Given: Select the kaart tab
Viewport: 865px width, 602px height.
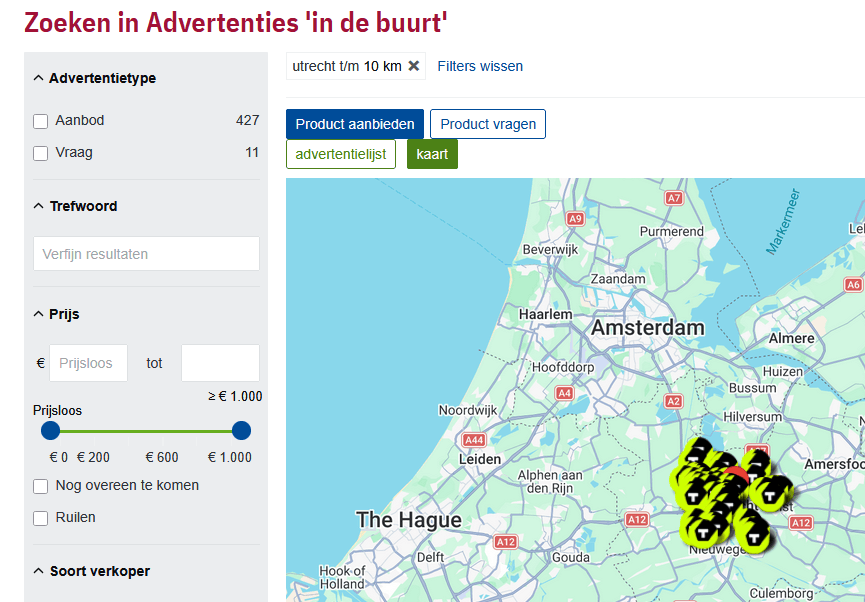Looking at the screenshot, I should click(x=432, y=154).
